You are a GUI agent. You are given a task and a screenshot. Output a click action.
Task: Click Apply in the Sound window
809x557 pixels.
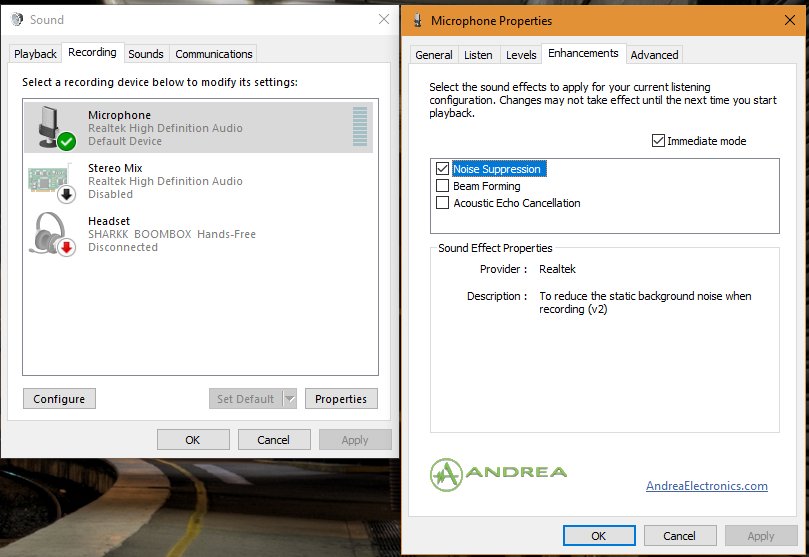point(355,440)
